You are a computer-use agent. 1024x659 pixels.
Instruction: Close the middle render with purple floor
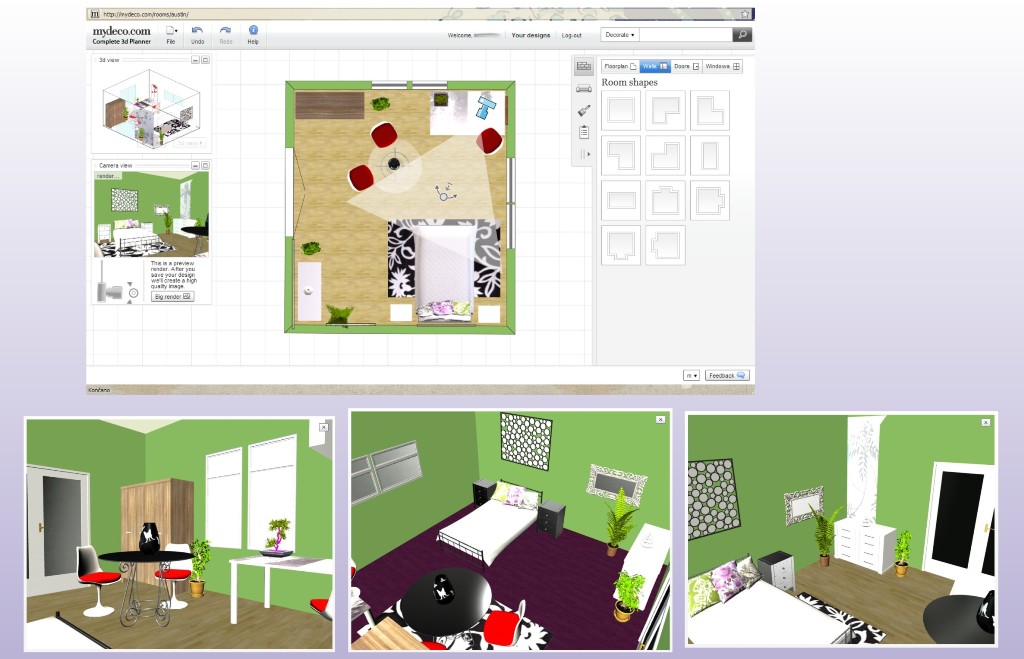pyautogui.click(x=660, y=419)
